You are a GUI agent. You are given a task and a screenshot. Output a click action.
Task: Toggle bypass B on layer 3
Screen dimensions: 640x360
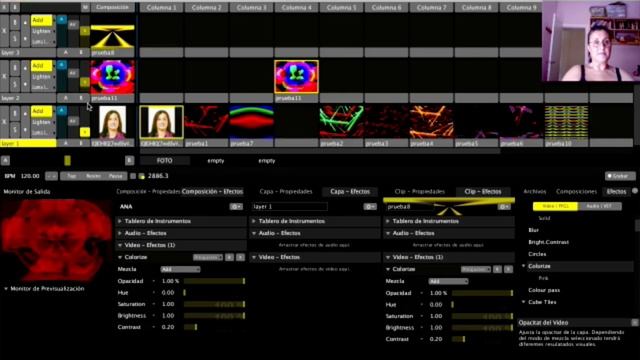[x=15, y=23]
